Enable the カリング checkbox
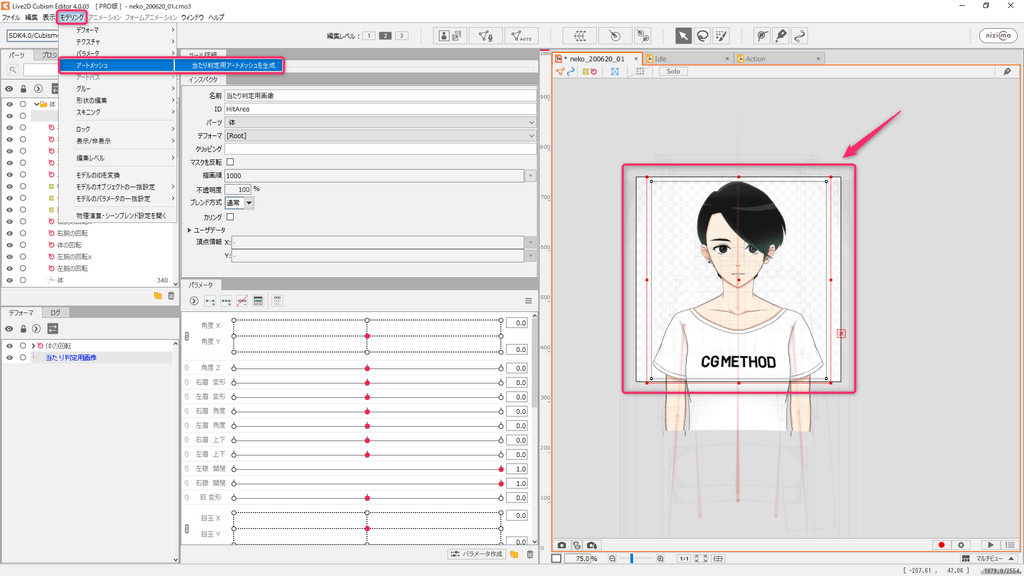 (230, 216)
